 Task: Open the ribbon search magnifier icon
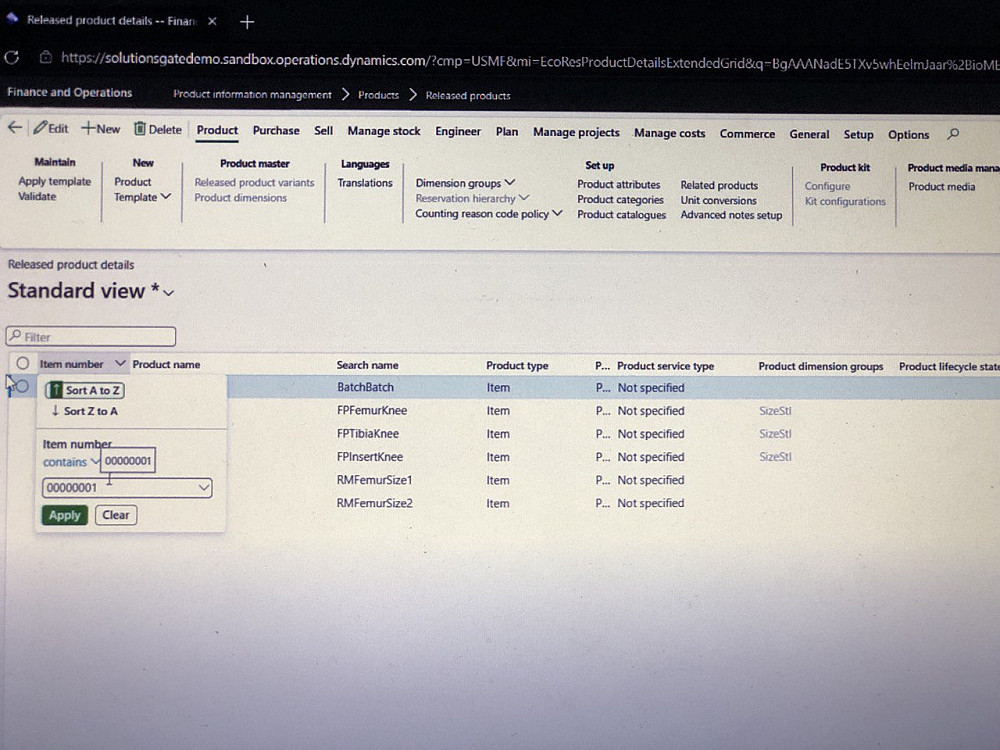[x=953, y=134]
